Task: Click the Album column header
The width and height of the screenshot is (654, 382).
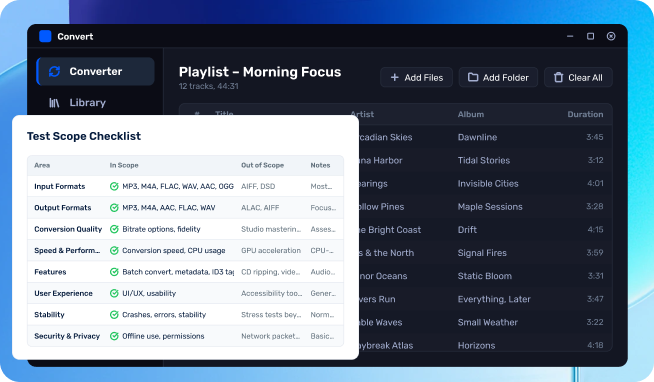Action: 471,114
